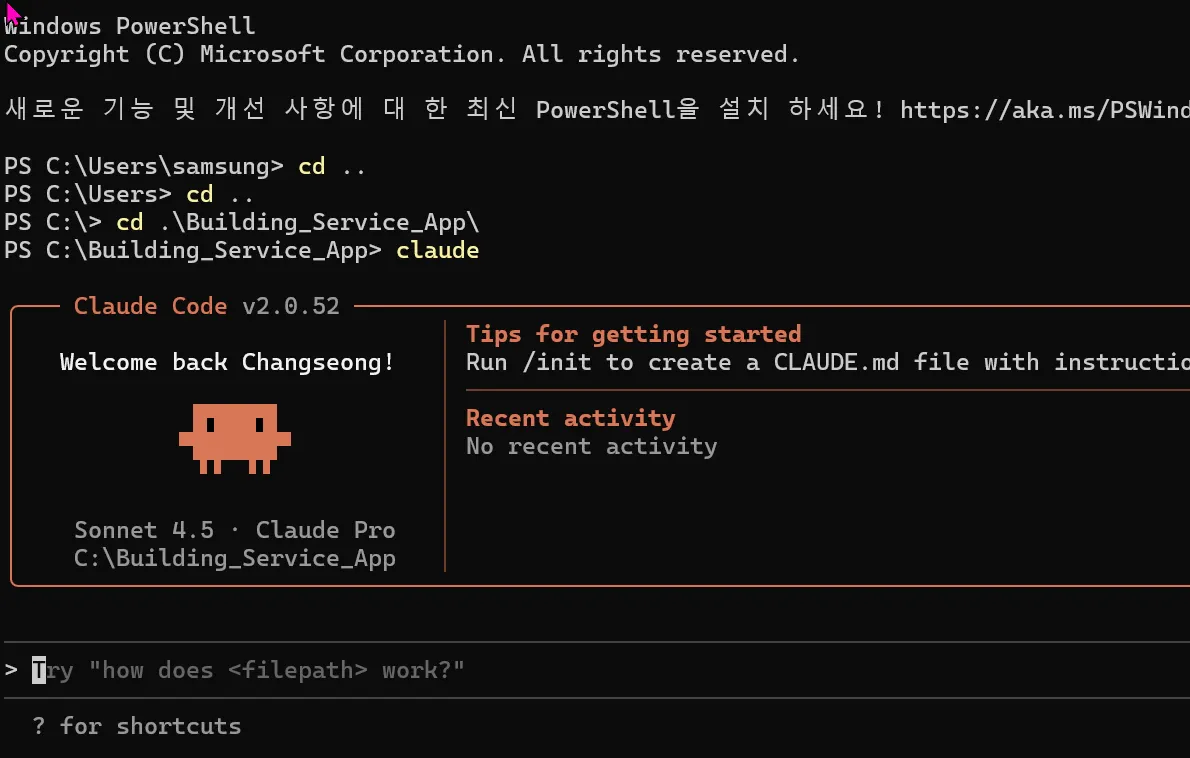
Task: Select the "Tips for getting started" heading
Action: pos(633,334)
